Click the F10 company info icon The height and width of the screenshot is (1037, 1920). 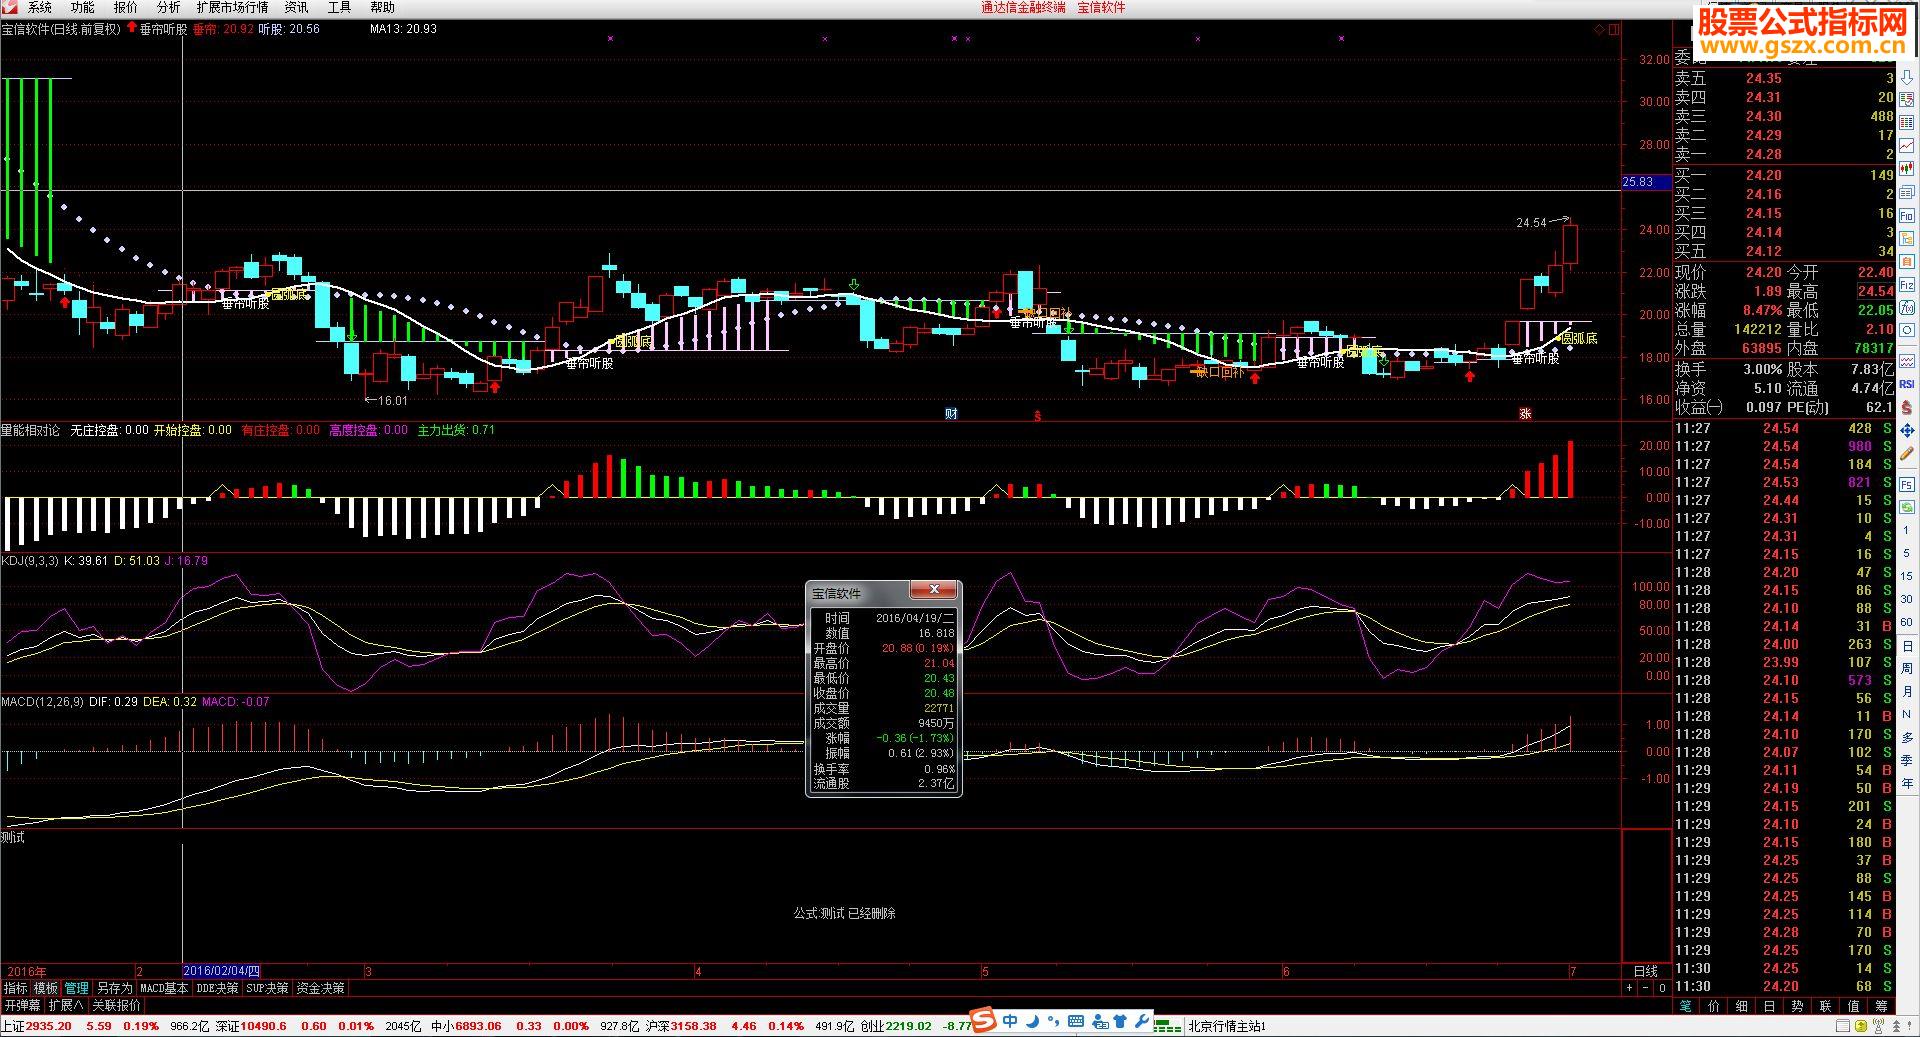(1907, 214)
